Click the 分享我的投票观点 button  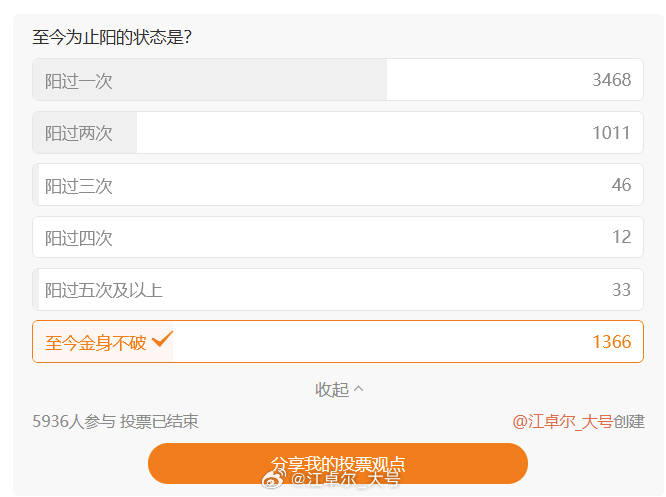(338, 463)
